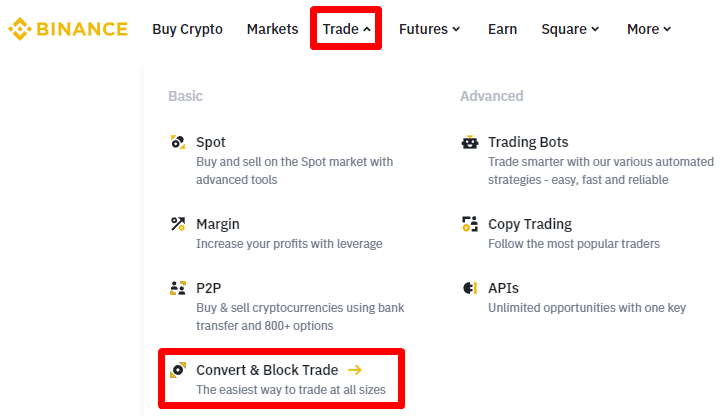Screen dimensions: 728x416
Task: Open P2P bank transfer description
Action: [300, 317]
